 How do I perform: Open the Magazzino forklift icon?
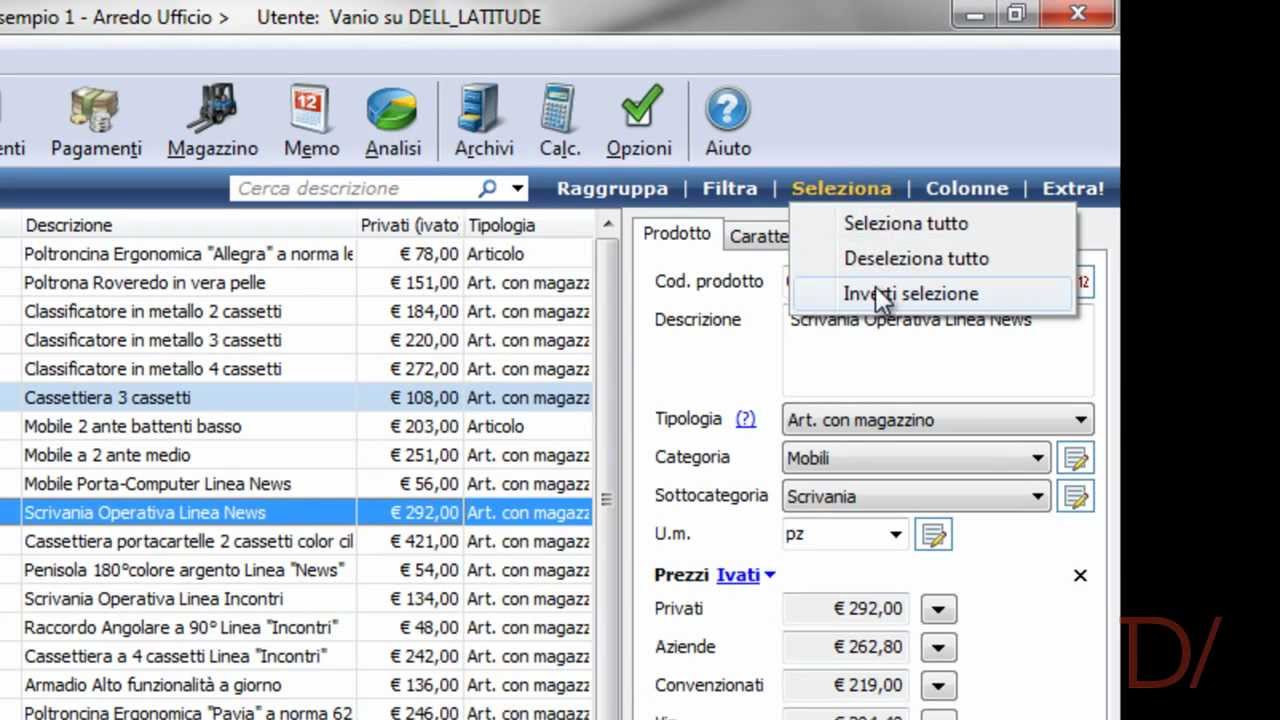pyautogui.click(x=212, y=121)
